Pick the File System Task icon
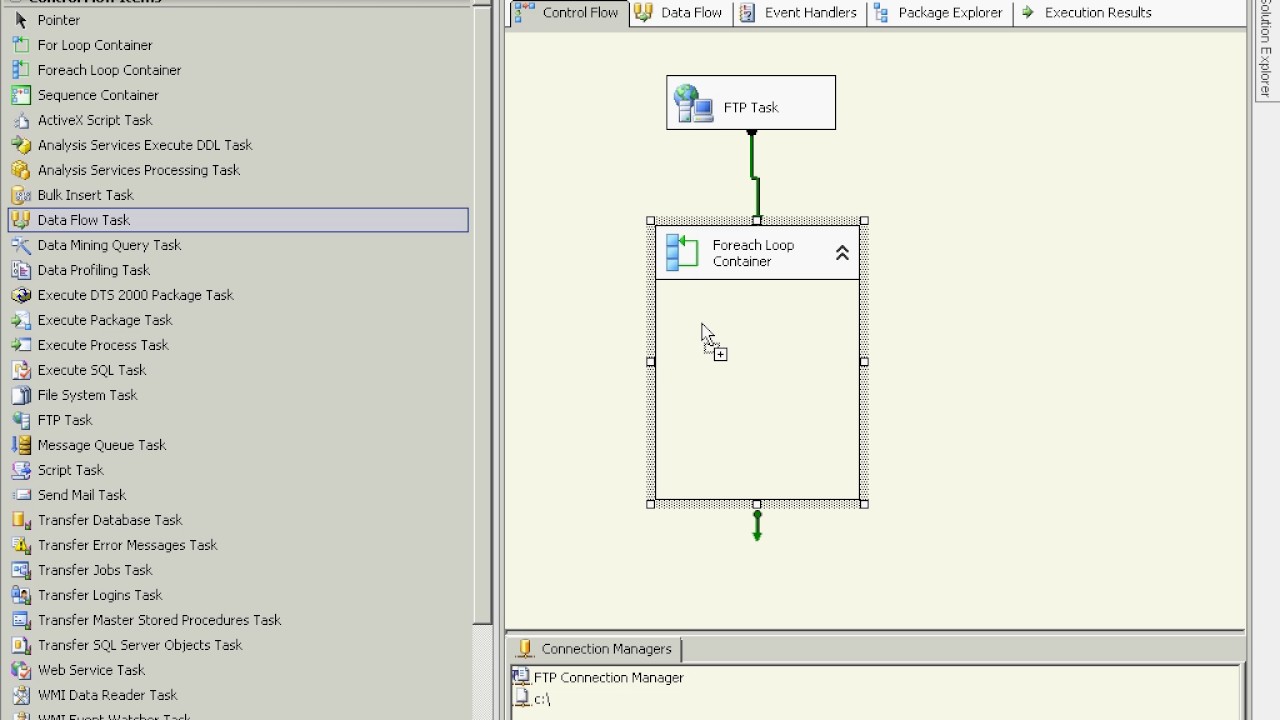 click(x=21, y=395)
